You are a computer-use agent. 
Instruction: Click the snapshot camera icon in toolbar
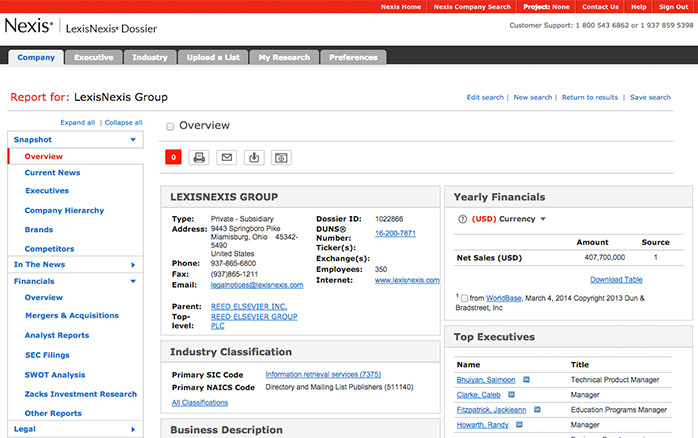pos(281,158)
